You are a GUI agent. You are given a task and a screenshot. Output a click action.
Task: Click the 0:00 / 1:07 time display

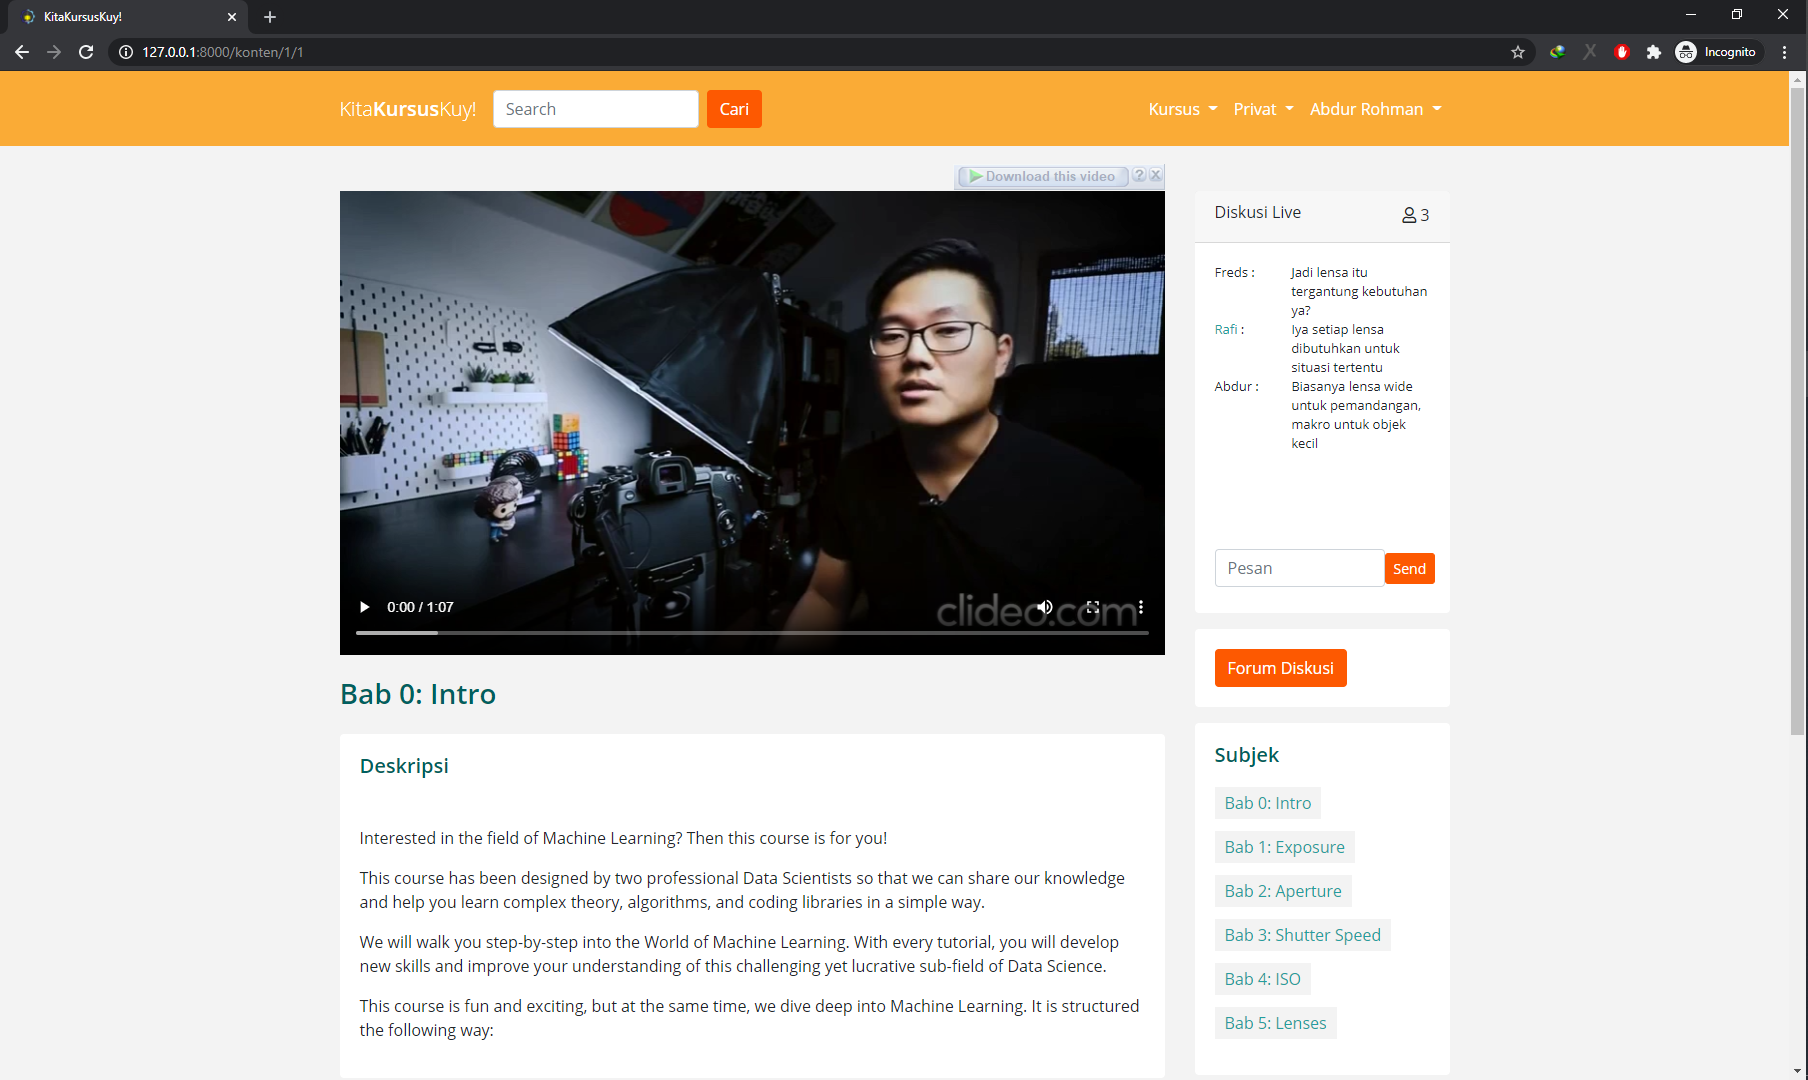pyautogui.click(x=420, y=607)
